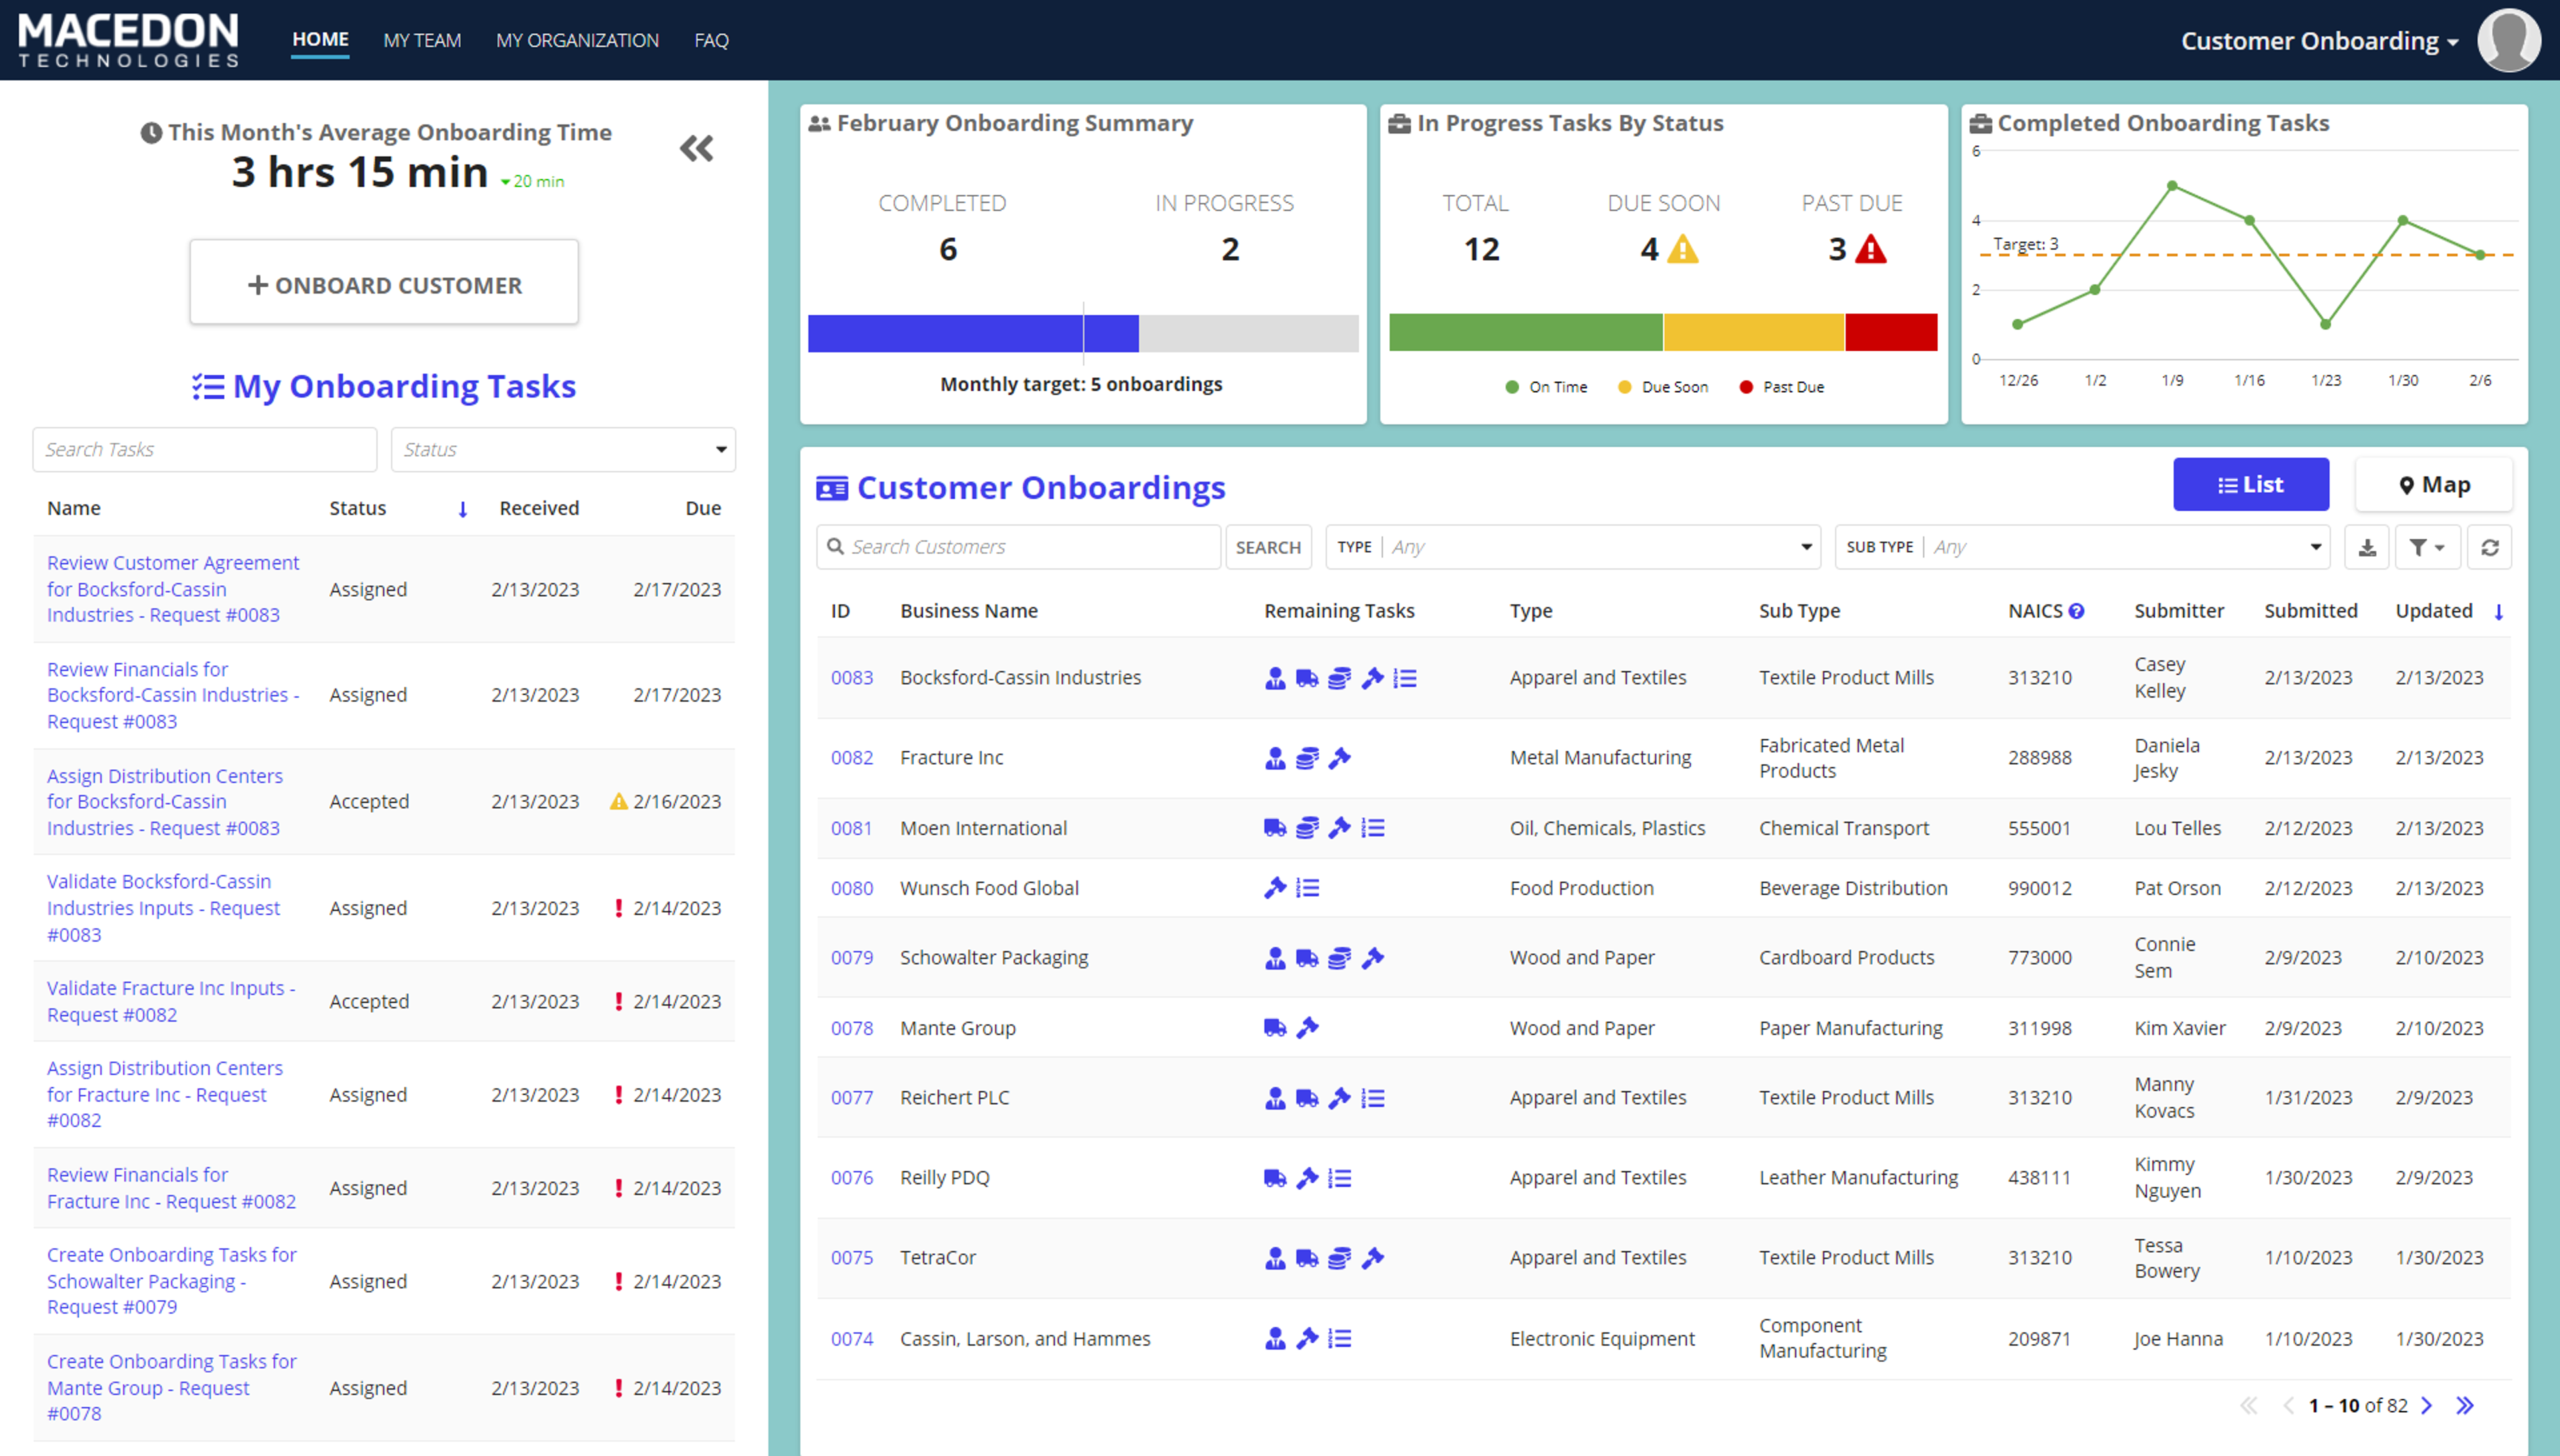Click the green On Time status bar segment
The height and width of the screenshot is (1456, 2560).
coord(1525,332)
